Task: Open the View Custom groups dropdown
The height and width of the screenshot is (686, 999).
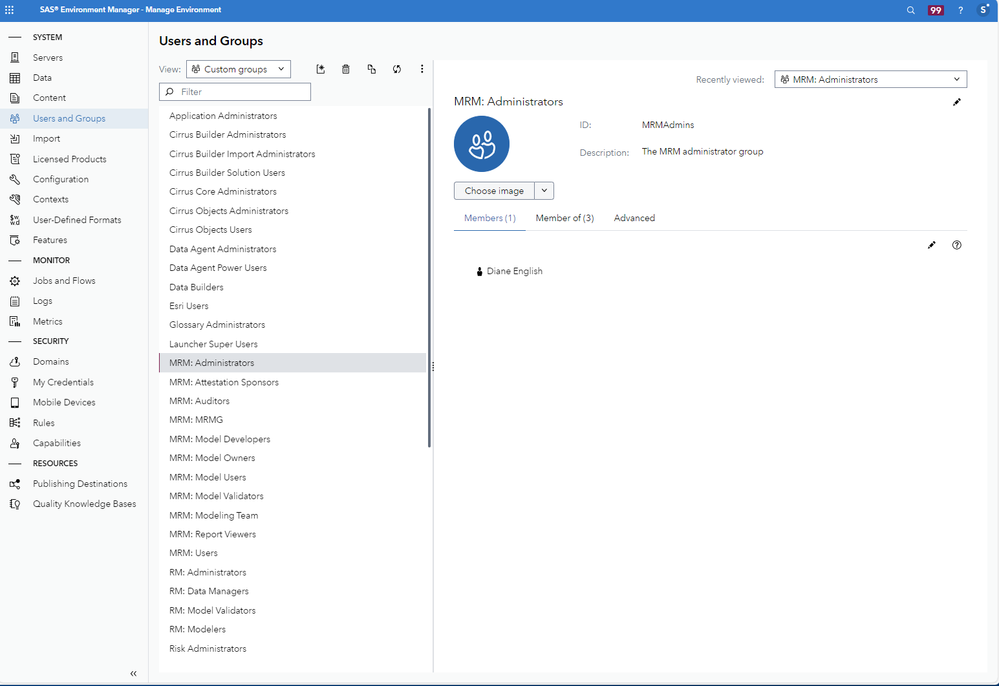Action: pos(238,69)
